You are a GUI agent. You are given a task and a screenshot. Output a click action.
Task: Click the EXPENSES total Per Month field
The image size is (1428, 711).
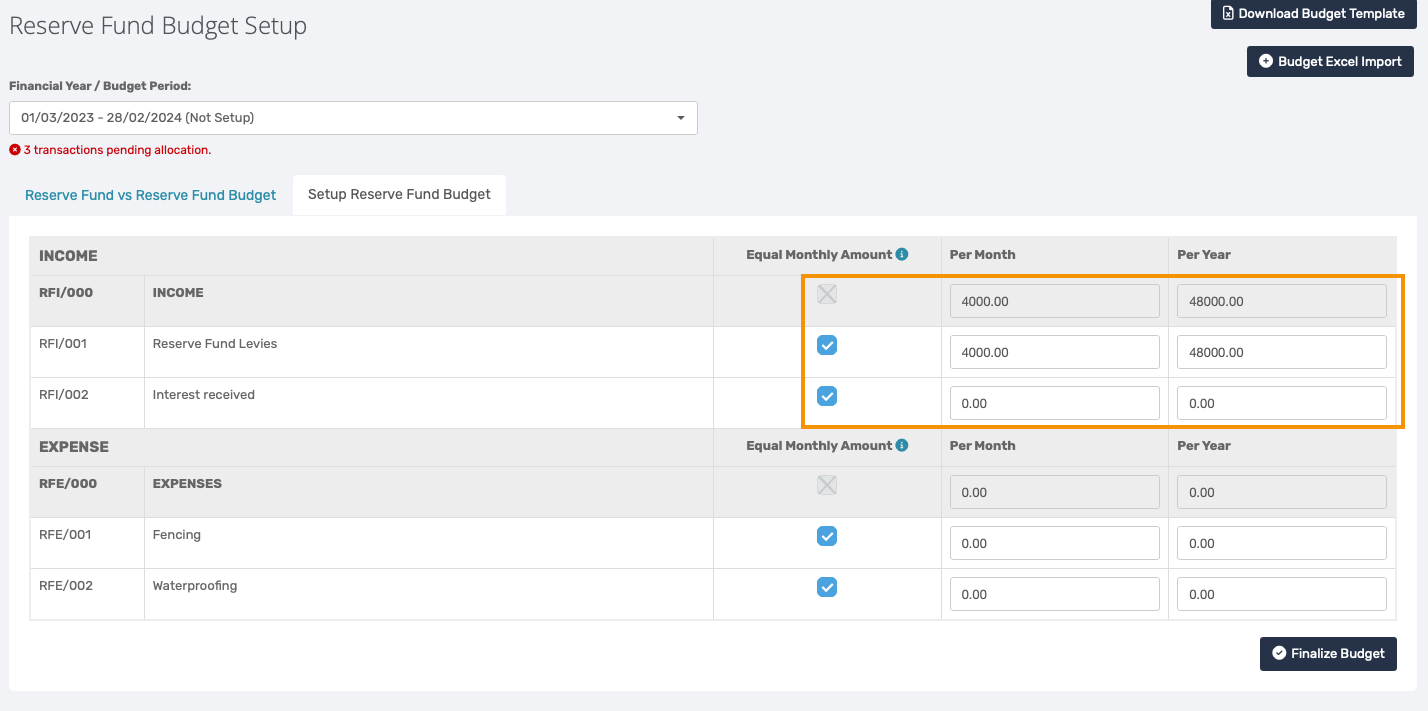click(1055, 492)
